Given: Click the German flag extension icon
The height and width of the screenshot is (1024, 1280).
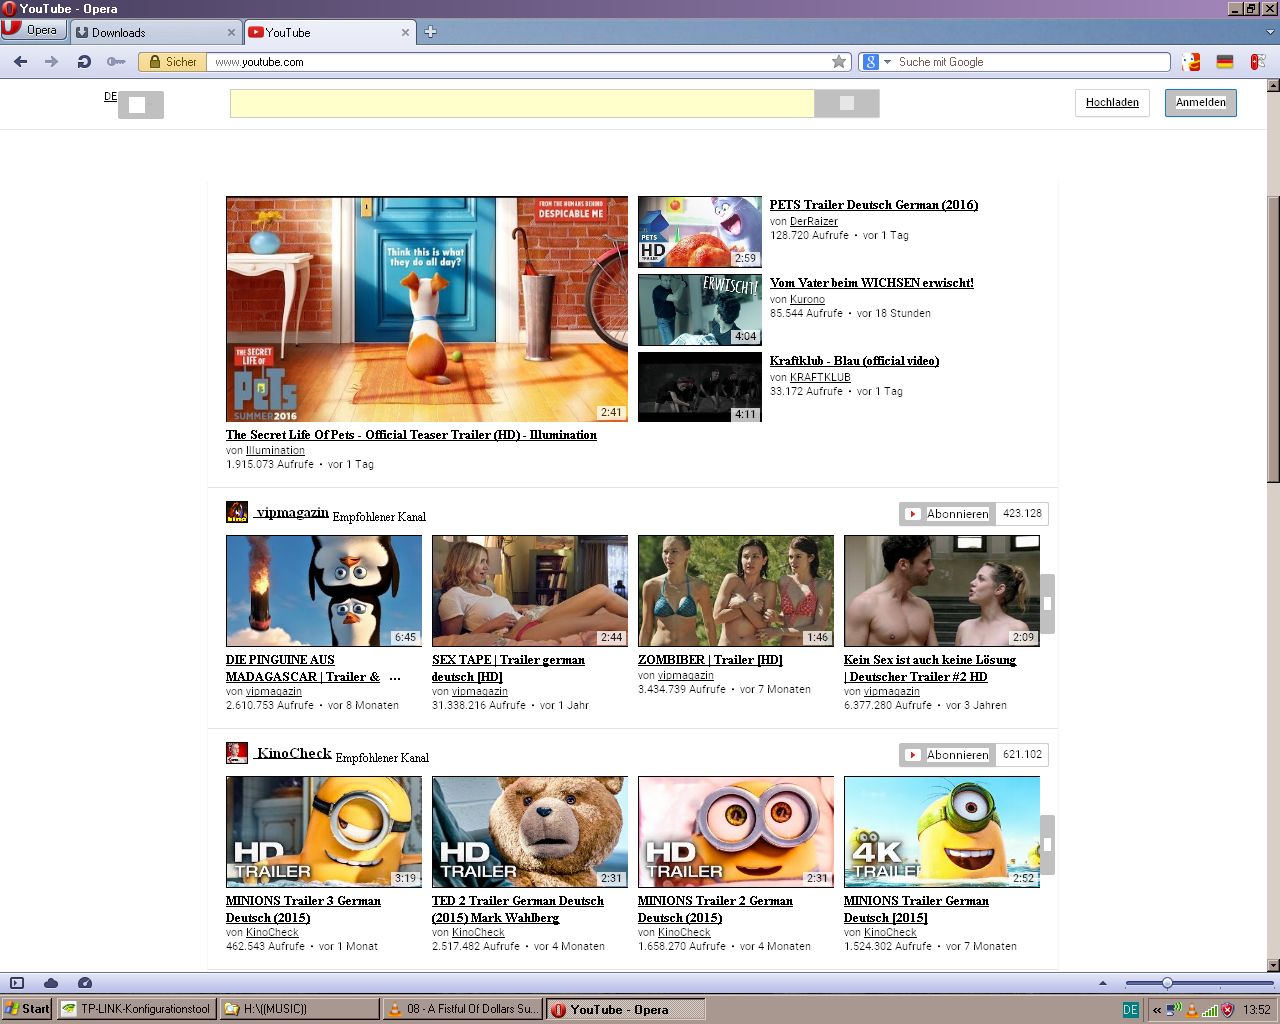Looking at the screenshot, I should [1224, 62].
